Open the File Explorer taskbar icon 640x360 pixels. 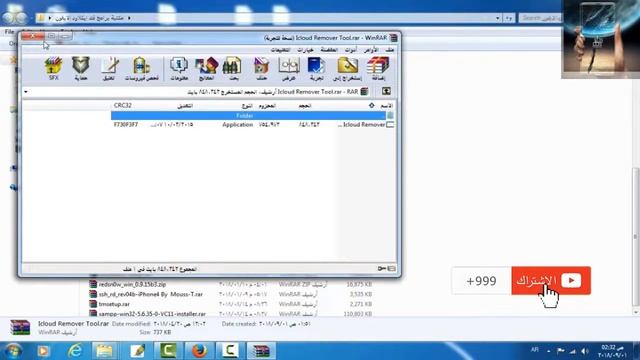tap(104, 351)
